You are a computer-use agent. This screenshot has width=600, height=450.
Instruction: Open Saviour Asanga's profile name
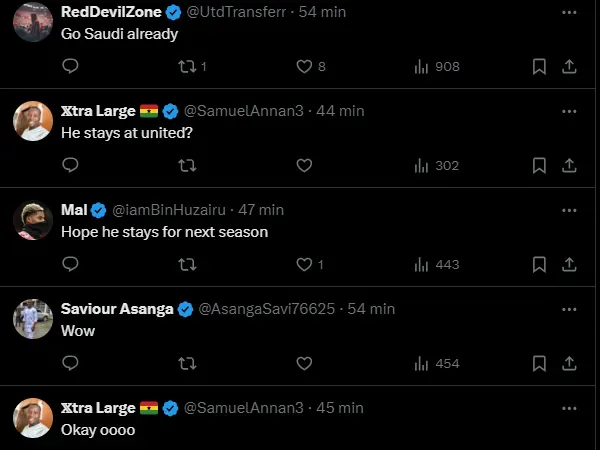(117, 309)
